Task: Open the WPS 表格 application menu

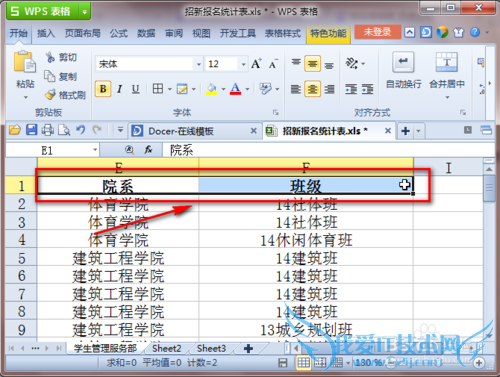Action: 42,11
